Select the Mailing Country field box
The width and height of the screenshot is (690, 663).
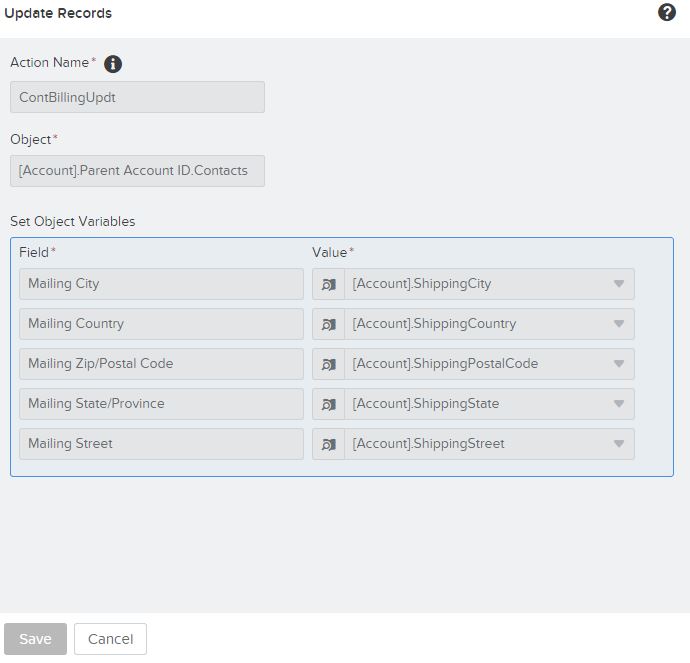pyautogui.click(x=161, y=324)
